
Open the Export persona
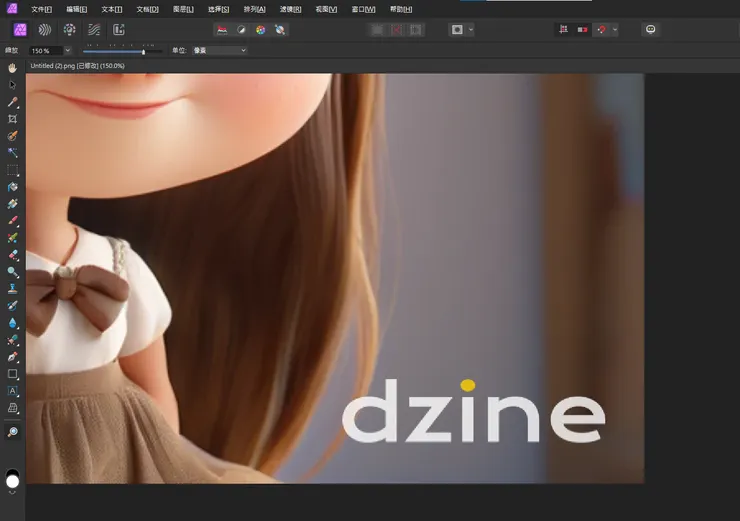tap(118, 30)
